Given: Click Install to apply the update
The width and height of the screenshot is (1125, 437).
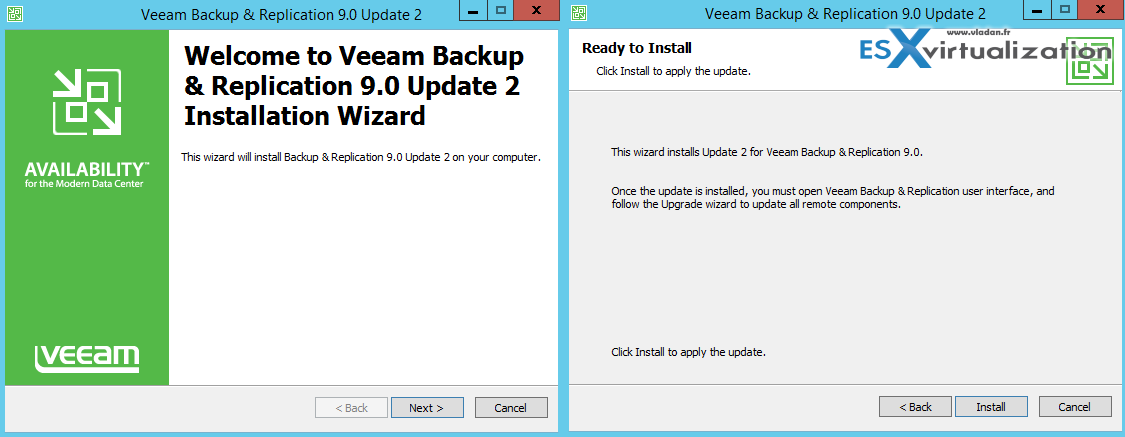Looking at the screenshot, I should point(991,407).
